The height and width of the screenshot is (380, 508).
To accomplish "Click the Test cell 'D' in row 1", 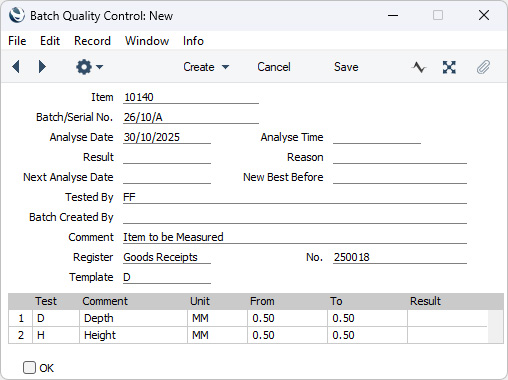I will [56, 318].
